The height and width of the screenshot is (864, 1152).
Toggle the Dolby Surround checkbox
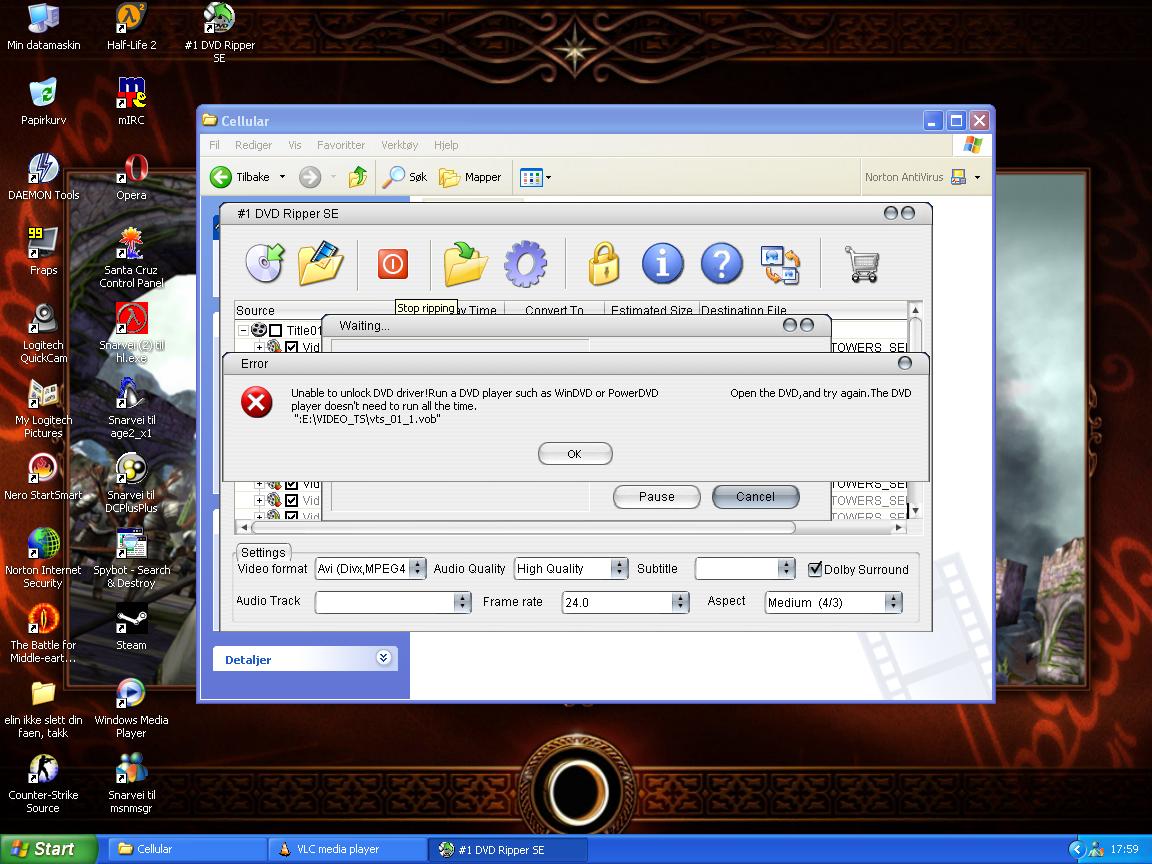pos(814,569)
